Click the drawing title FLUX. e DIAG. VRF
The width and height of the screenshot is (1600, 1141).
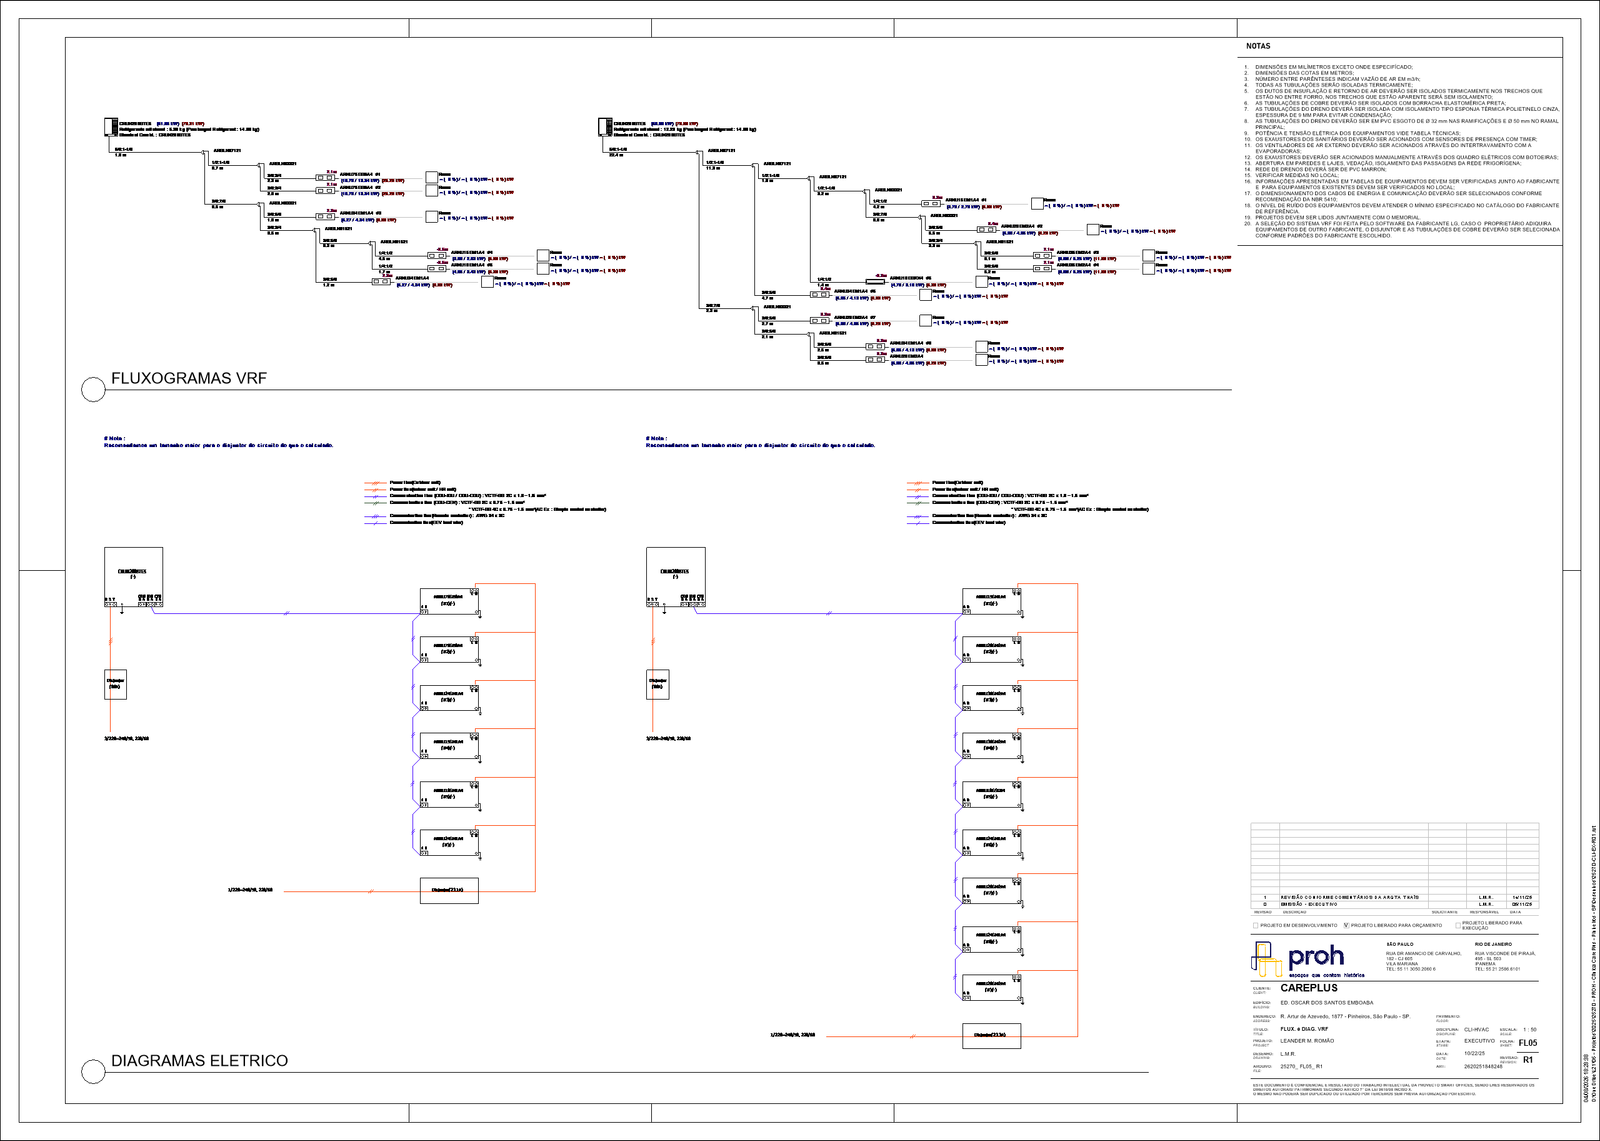click(x=1304, y=1029)
